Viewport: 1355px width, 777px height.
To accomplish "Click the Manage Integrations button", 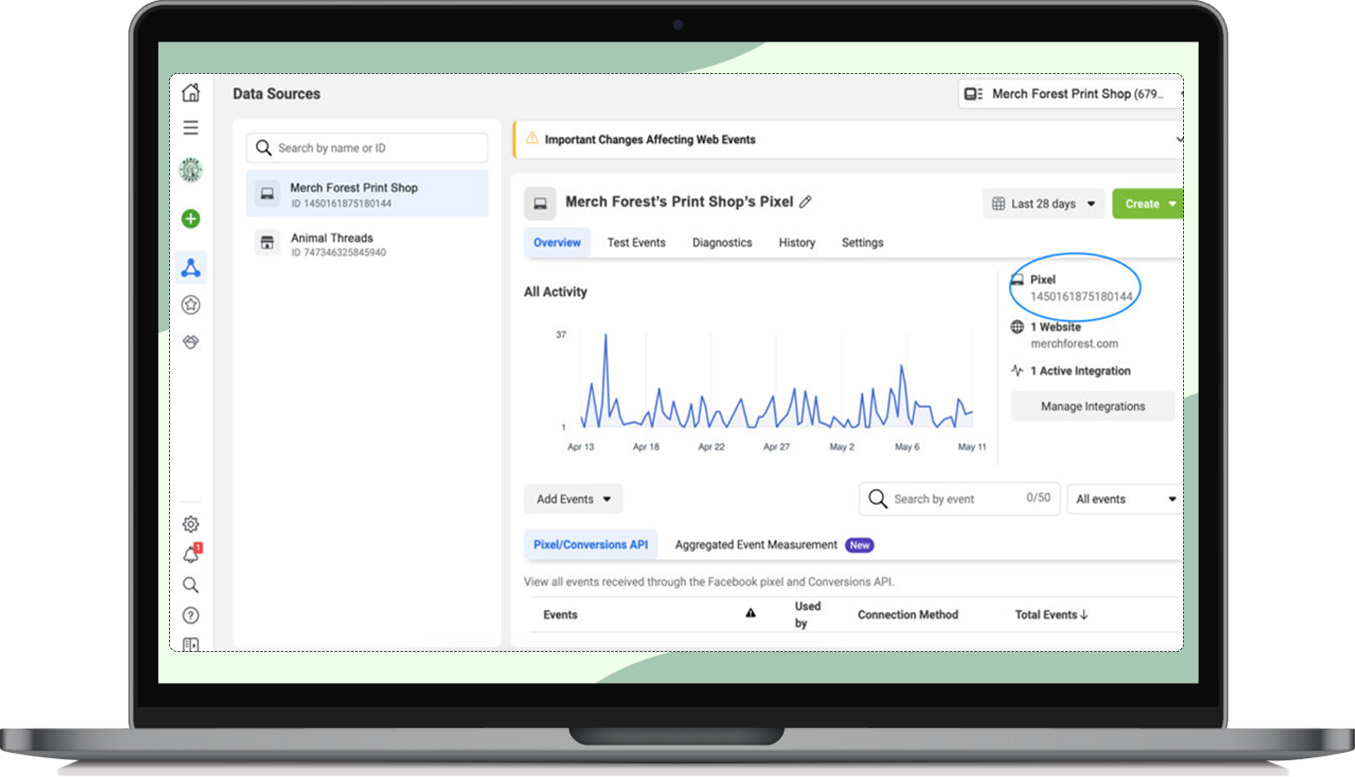I will (1093, 406).
